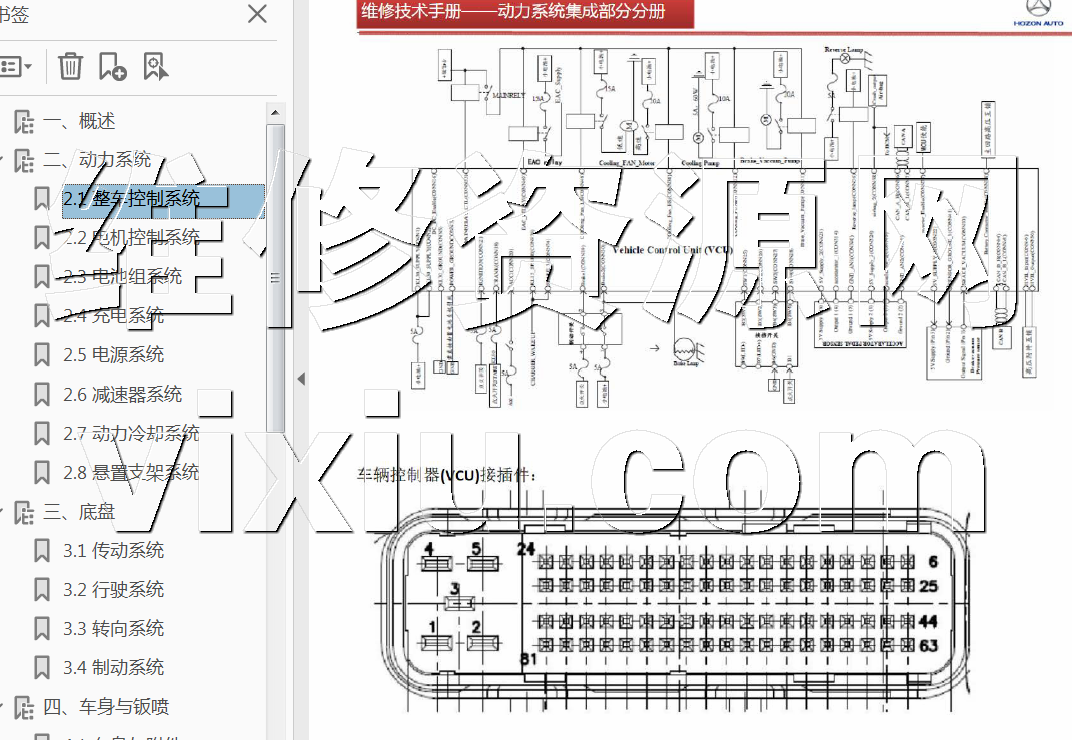1072x740 pixels.
Task: Click the add new bookmark icon
Action: [x=112, y=67]
